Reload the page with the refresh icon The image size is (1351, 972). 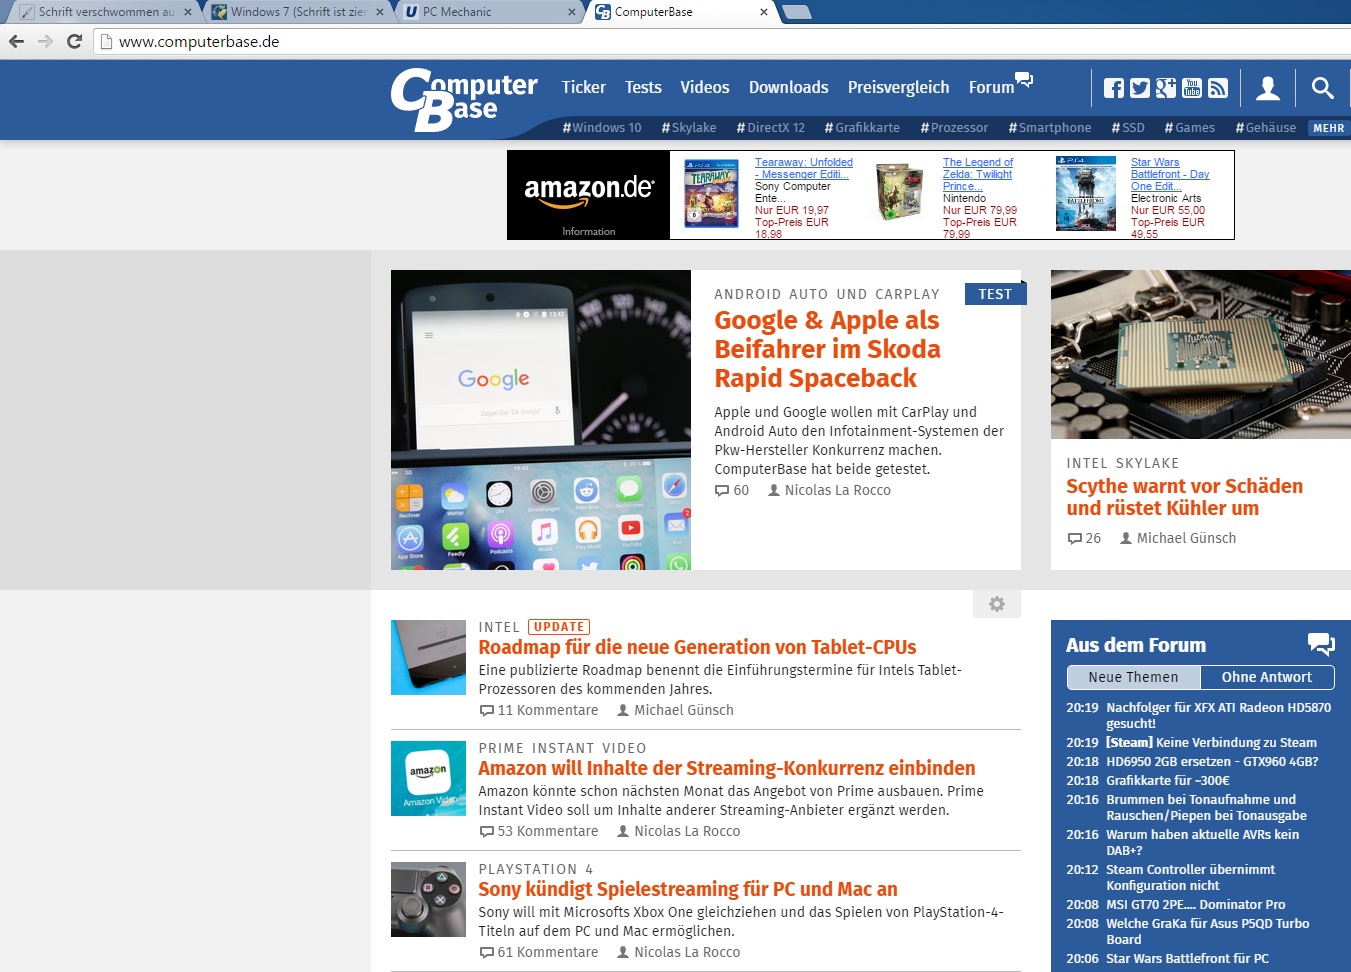pos(74,41)
